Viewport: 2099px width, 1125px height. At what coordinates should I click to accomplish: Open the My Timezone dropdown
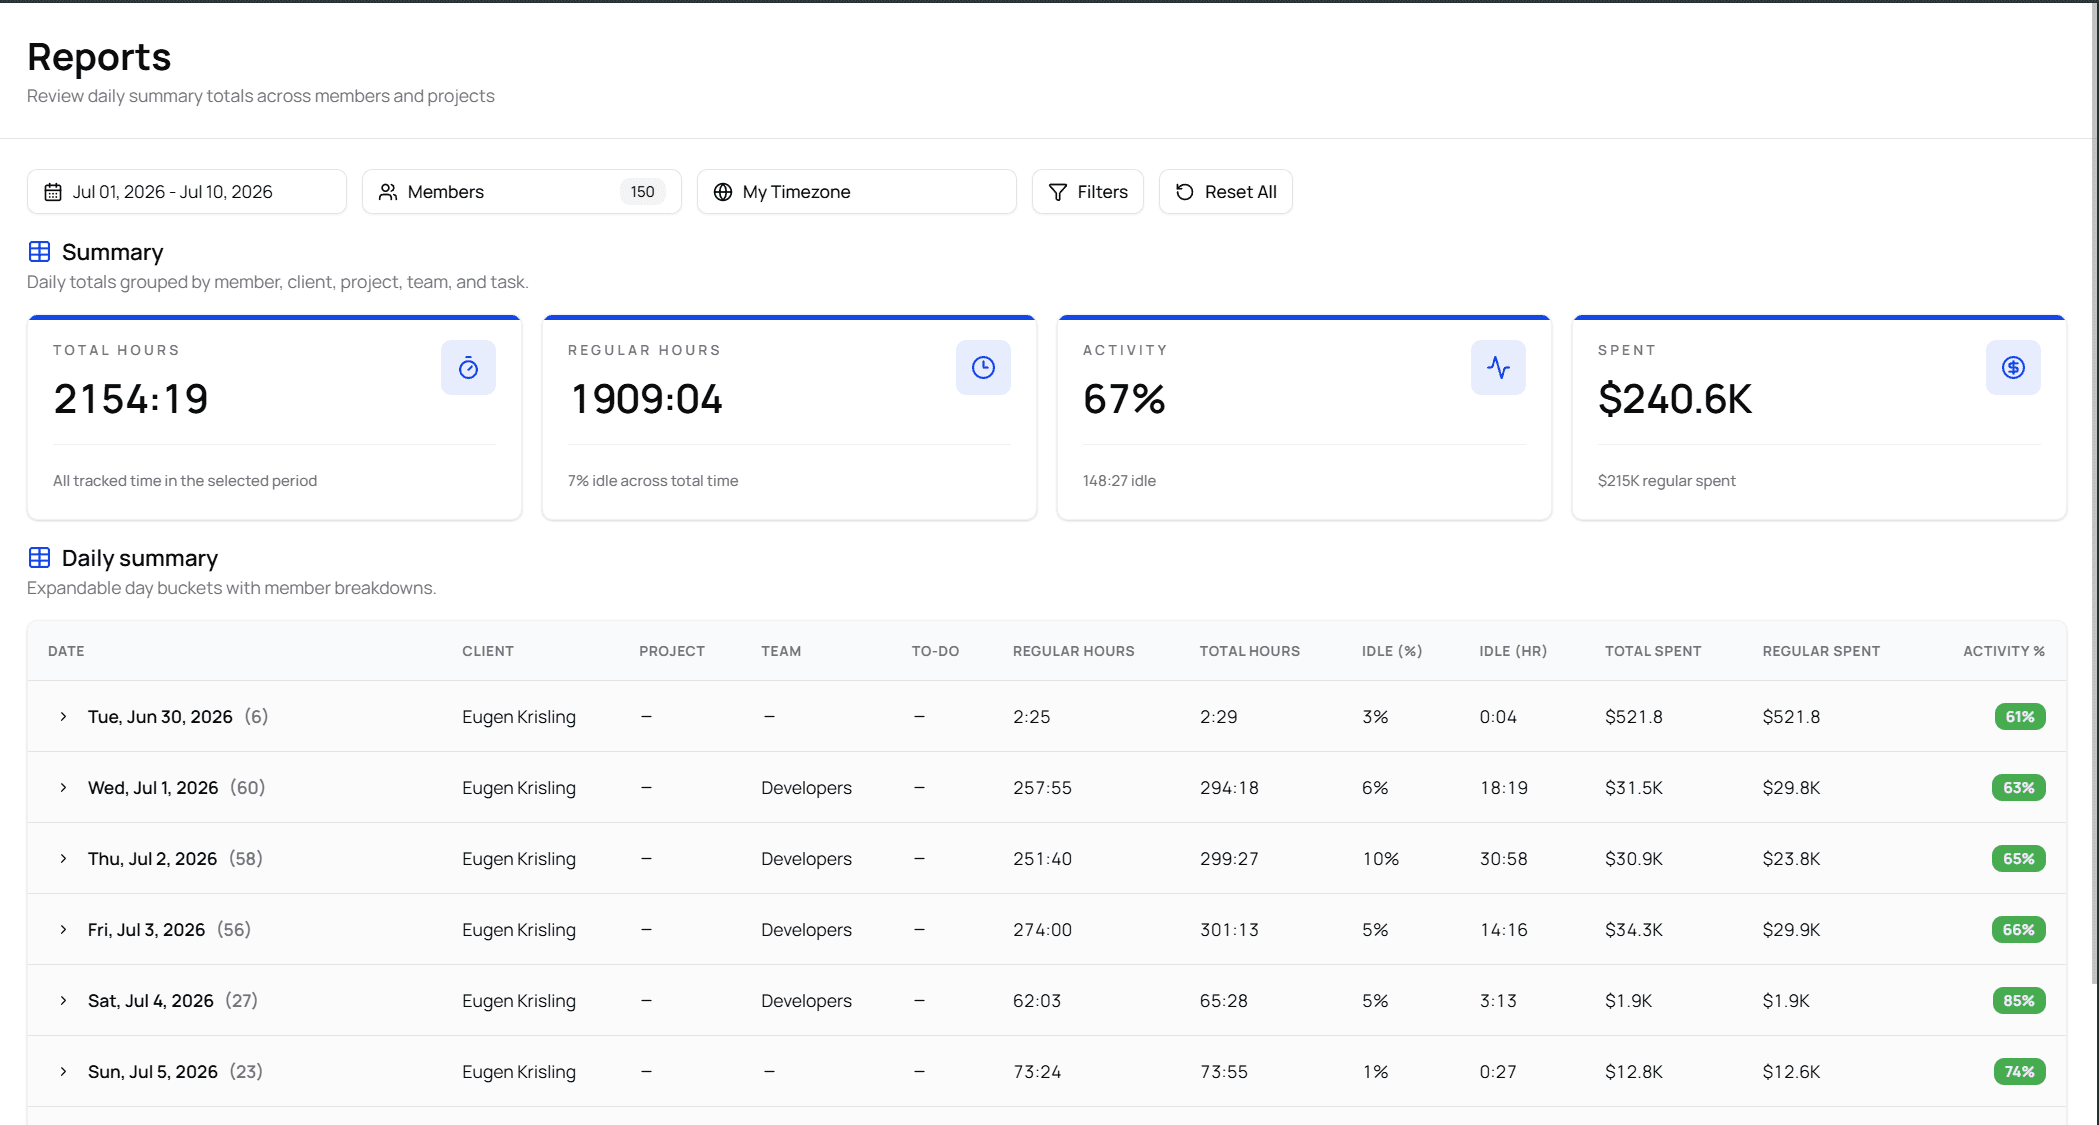coord(857,191)
